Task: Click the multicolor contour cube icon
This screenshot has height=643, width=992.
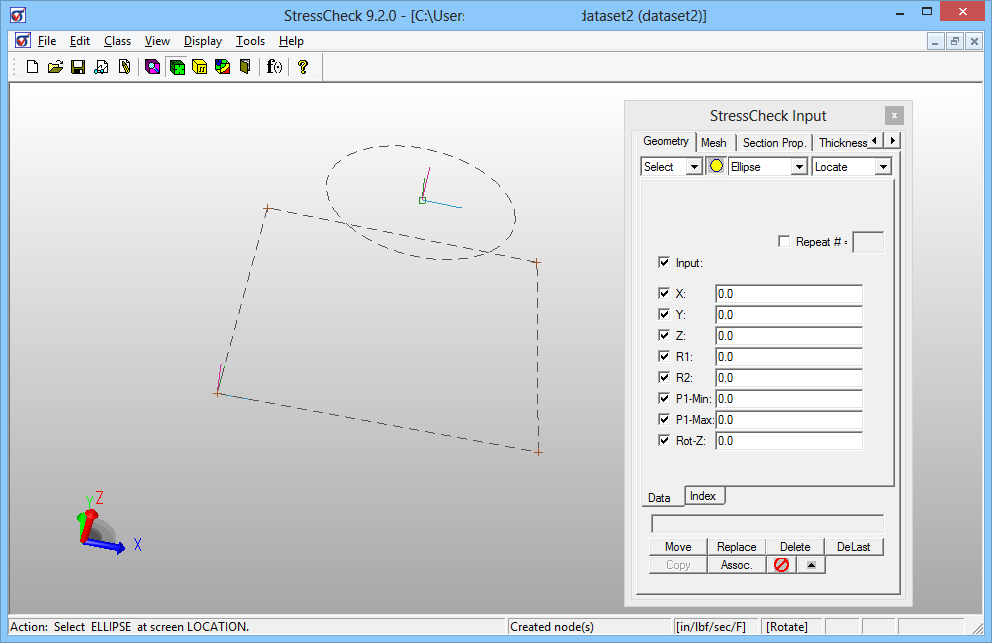Action: [222, 67]
